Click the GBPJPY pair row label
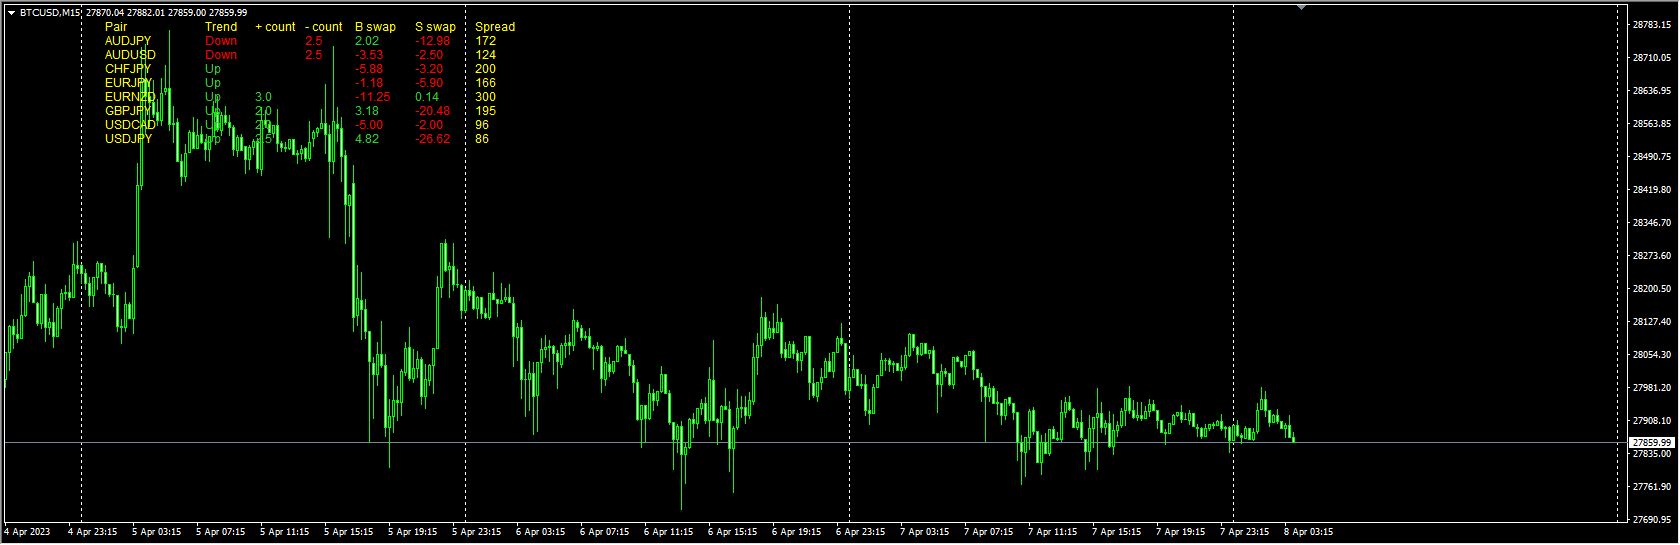The height and width of the screenshot is (545, 1680). pos(128,111)
